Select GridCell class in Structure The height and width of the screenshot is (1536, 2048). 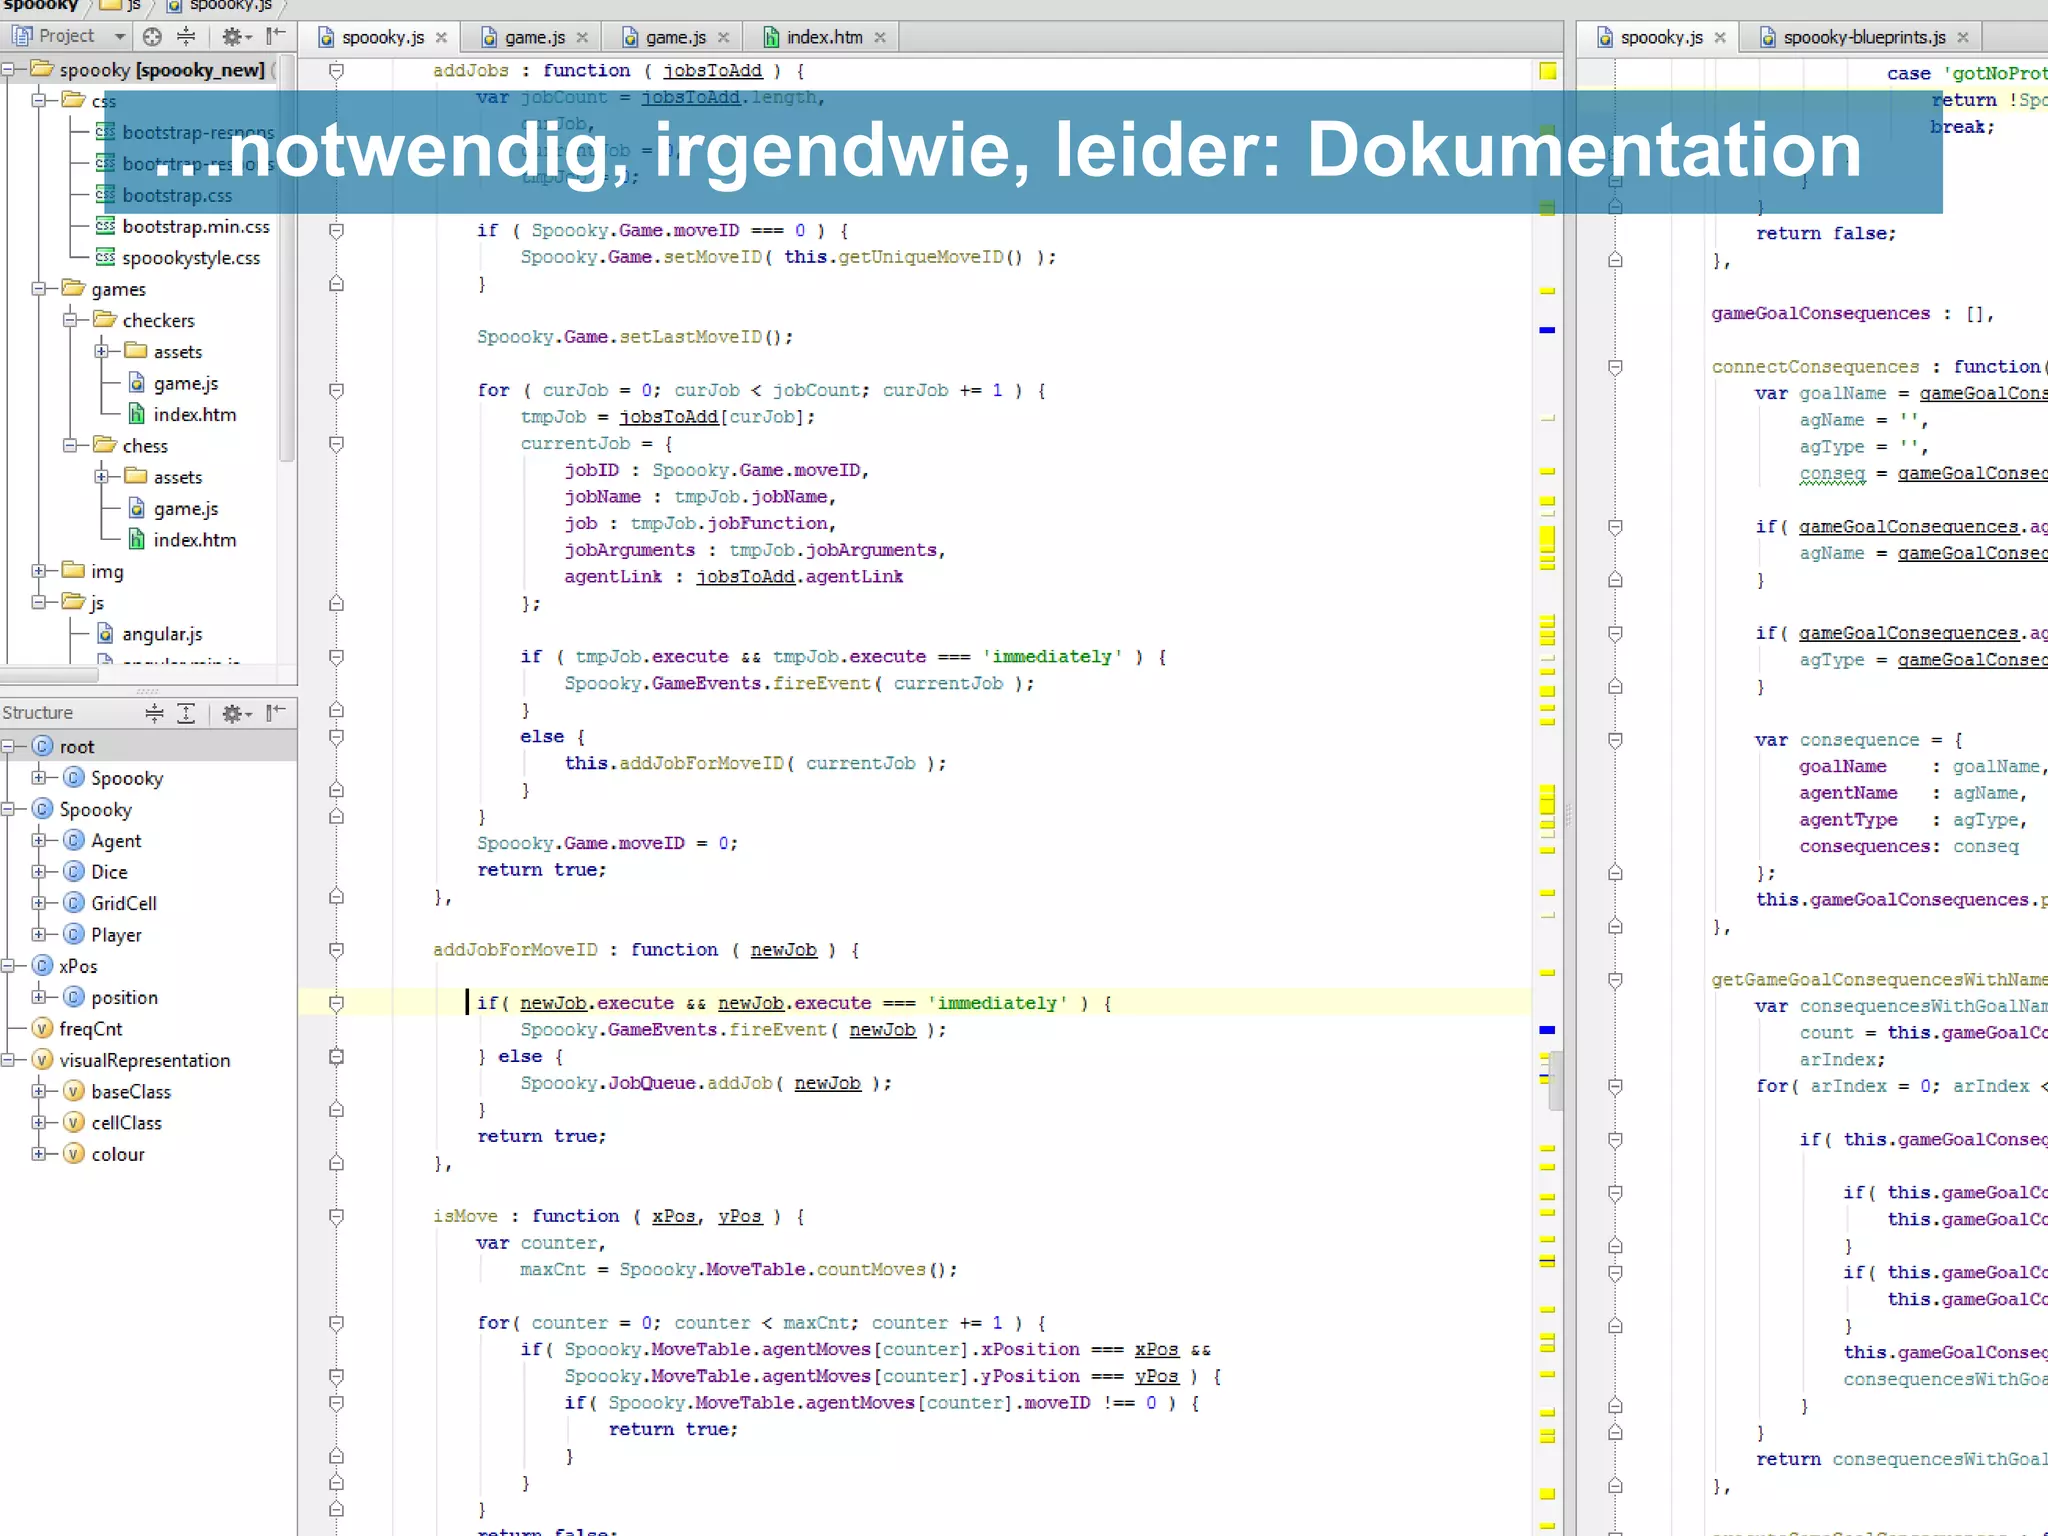[x=123, y=903]
